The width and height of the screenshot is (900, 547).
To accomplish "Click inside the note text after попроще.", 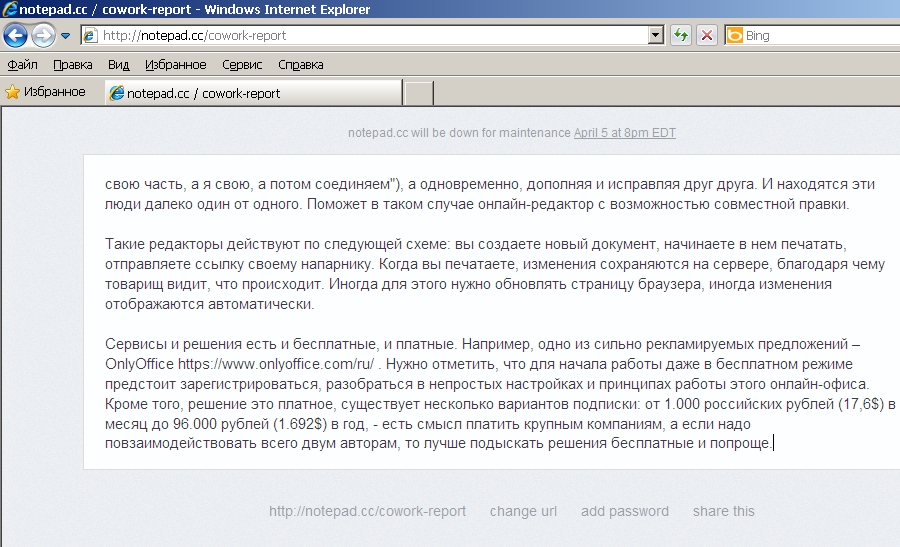I will click(774, 444).
